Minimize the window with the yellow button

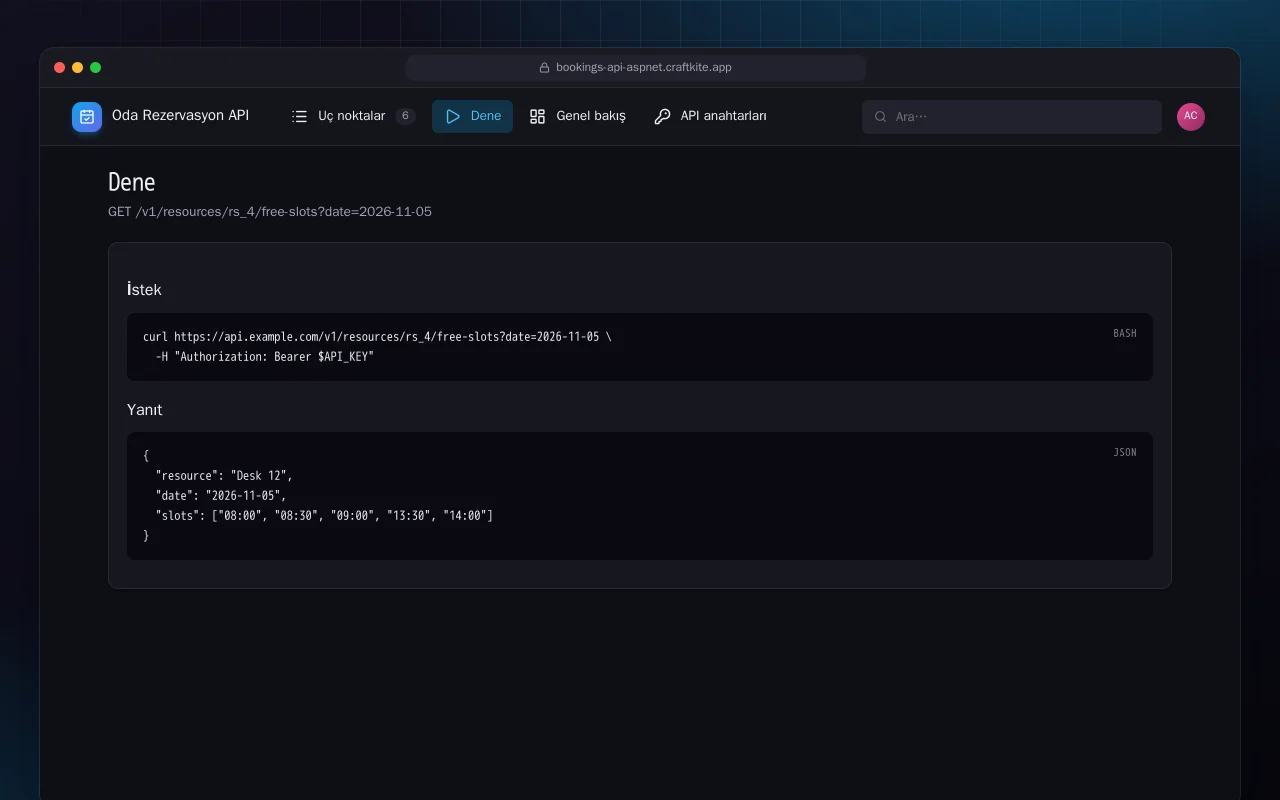point(78,68)
